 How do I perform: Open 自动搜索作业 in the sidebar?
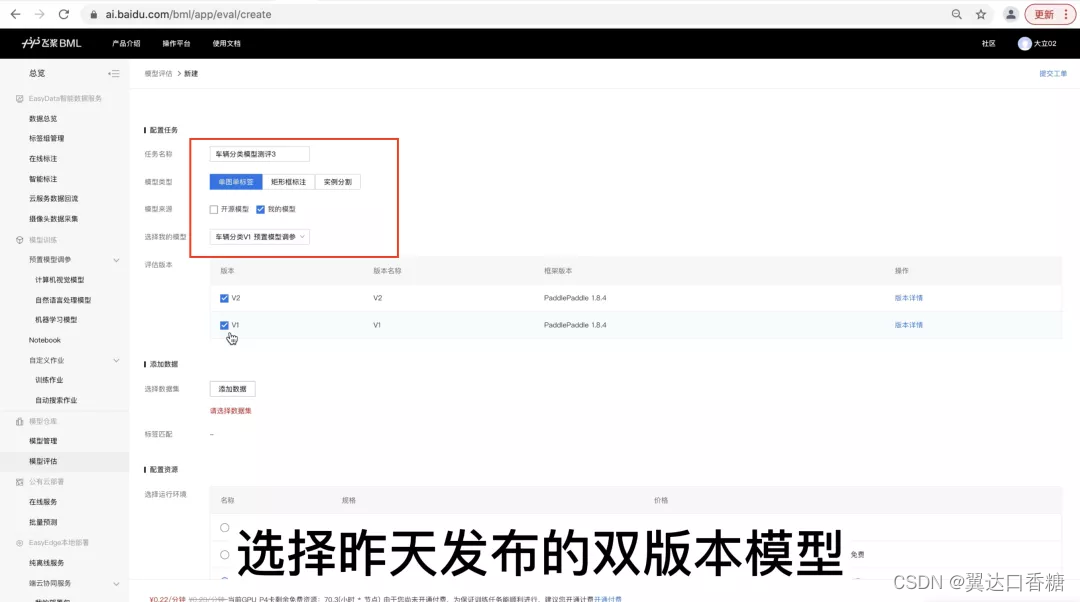[x=56, y=400]
